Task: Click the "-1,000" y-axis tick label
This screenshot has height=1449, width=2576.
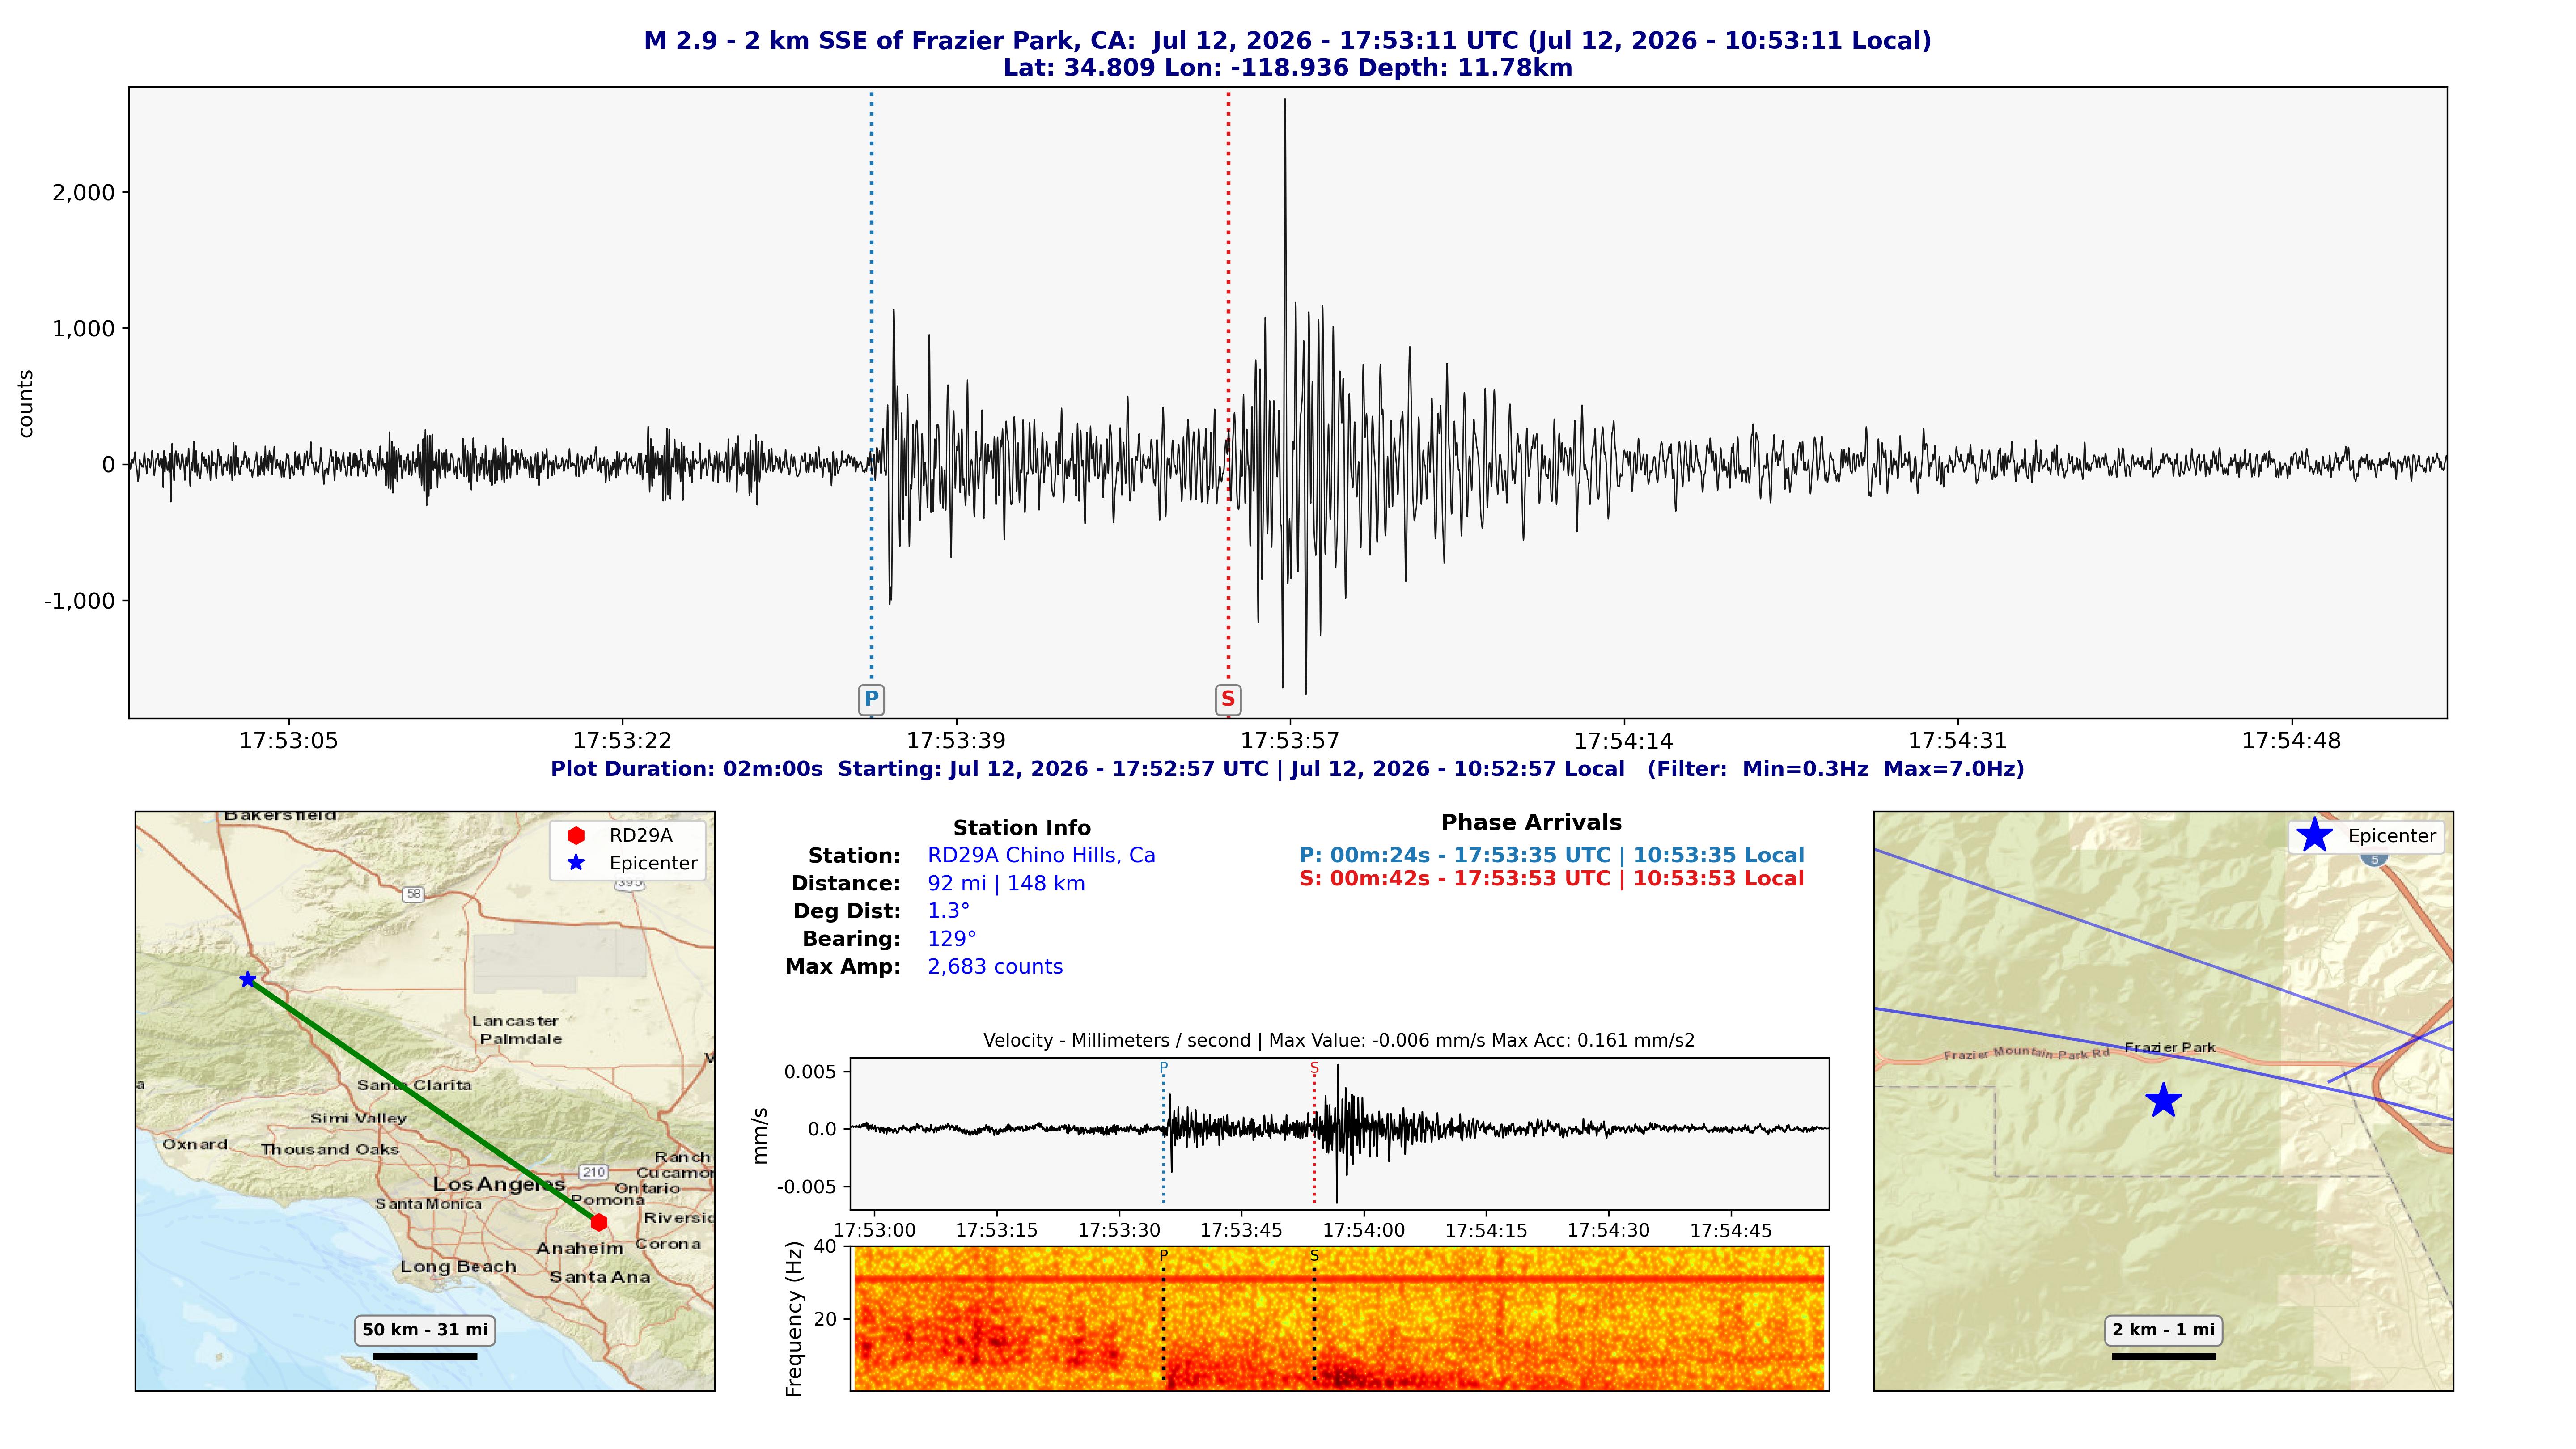Action: coord(80,601)
